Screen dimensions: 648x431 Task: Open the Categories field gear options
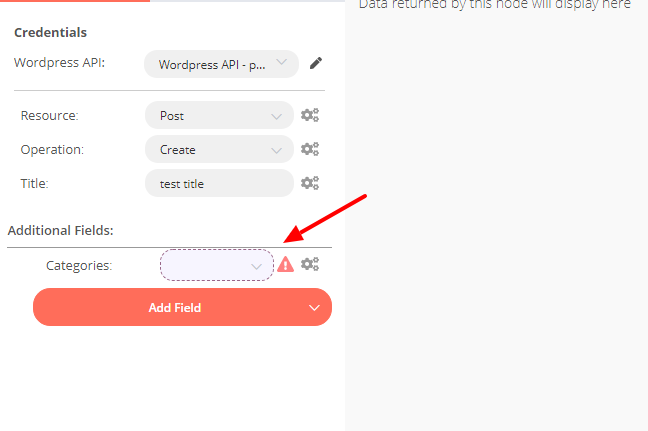(310, 264)
